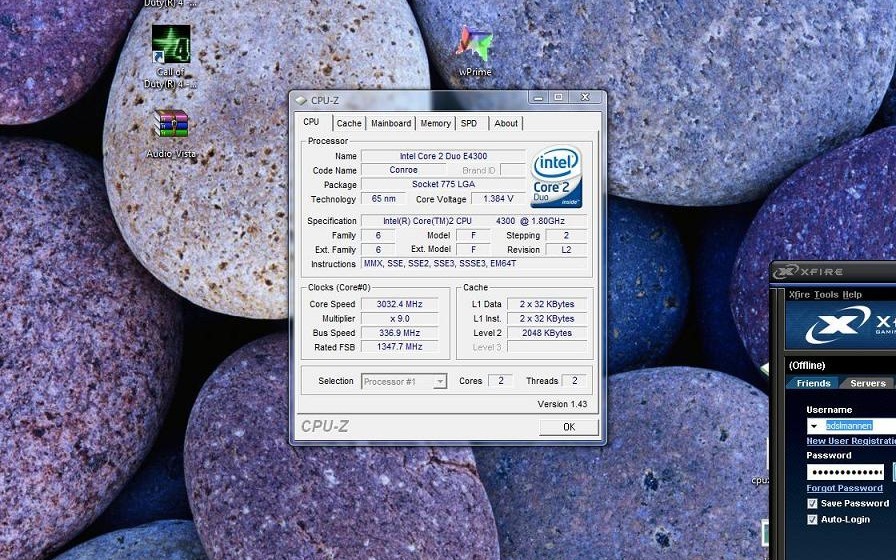This screenshot has width=896, height=560.
Task: Select the Servers tab in Xfire
Action: pyautogui.click(x=867, y=383)
